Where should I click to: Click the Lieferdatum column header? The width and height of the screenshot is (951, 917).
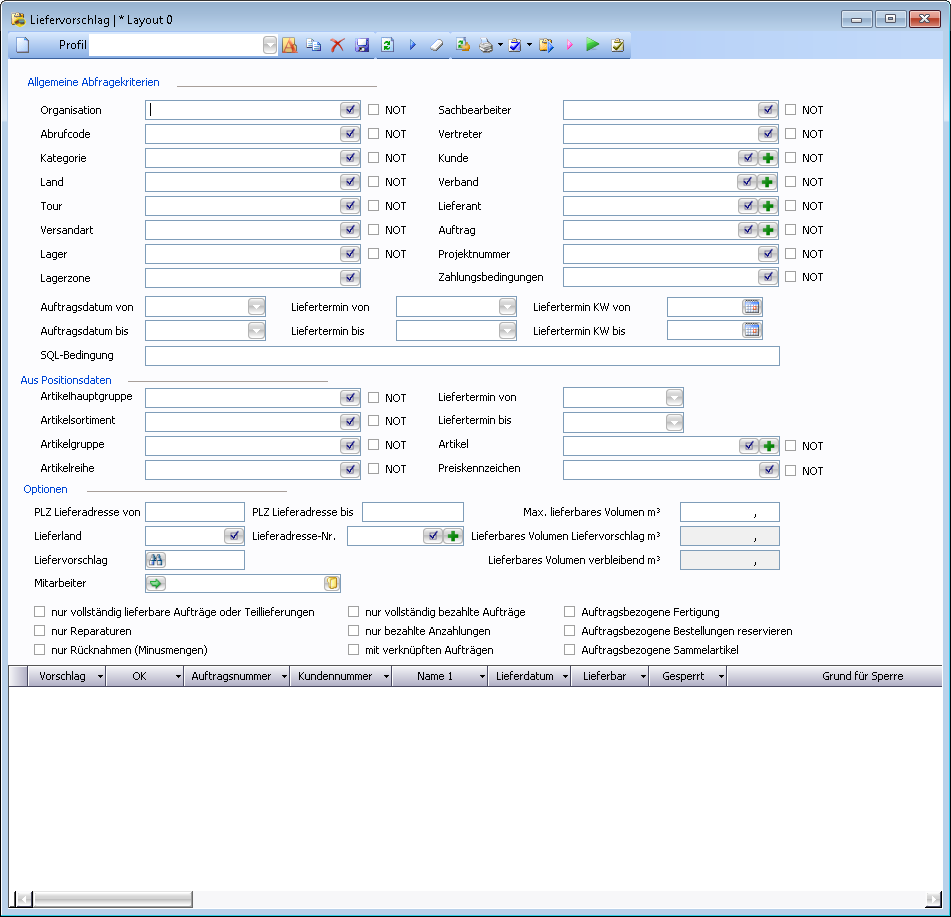pos(525,676)
